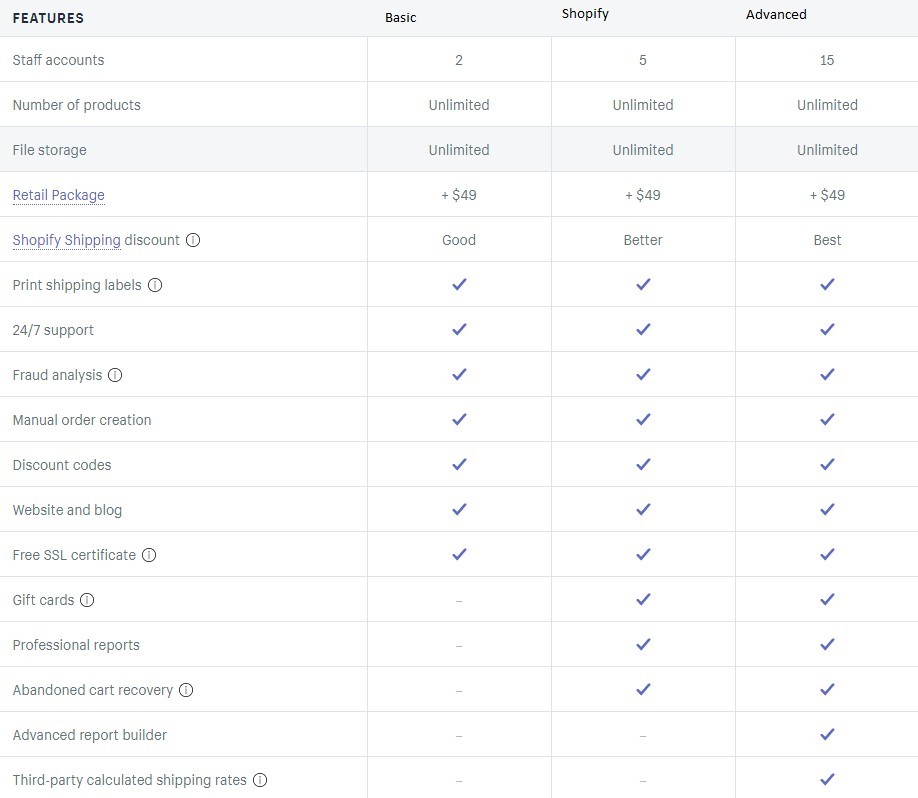Image resolution: width=918 pixels, height=798 pixels.
Task: Select the Basic plan column header
Action: coord(400,18)
